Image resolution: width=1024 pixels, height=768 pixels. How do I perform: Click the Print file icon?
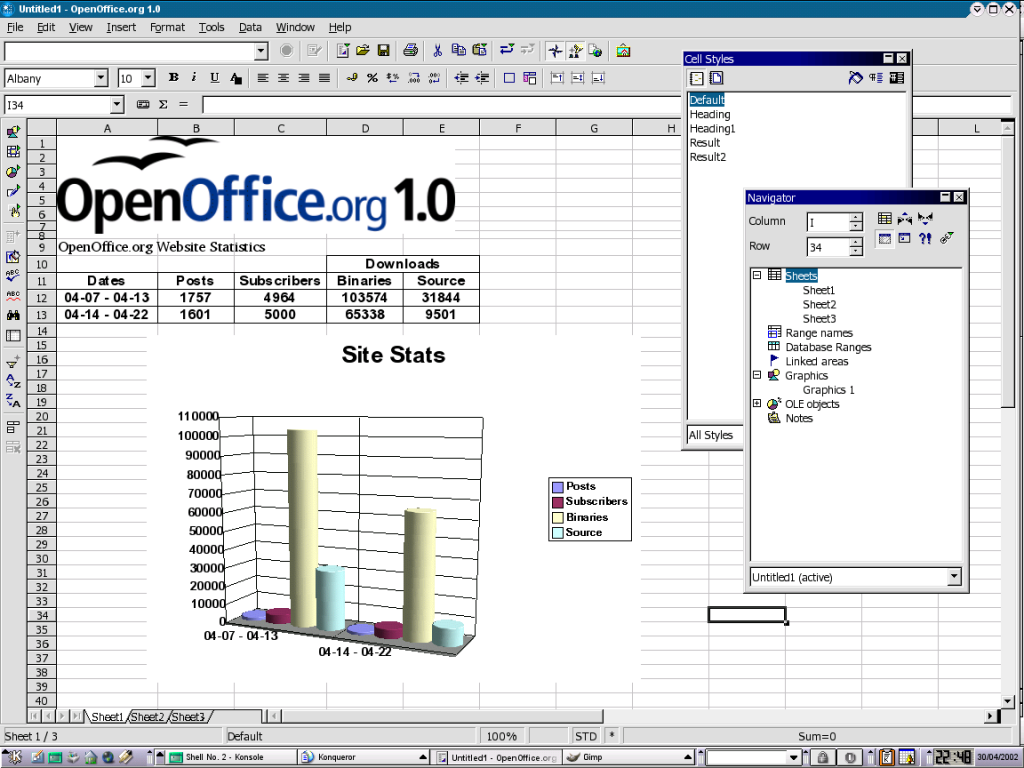pyautogui.click(x=410, y=50)
